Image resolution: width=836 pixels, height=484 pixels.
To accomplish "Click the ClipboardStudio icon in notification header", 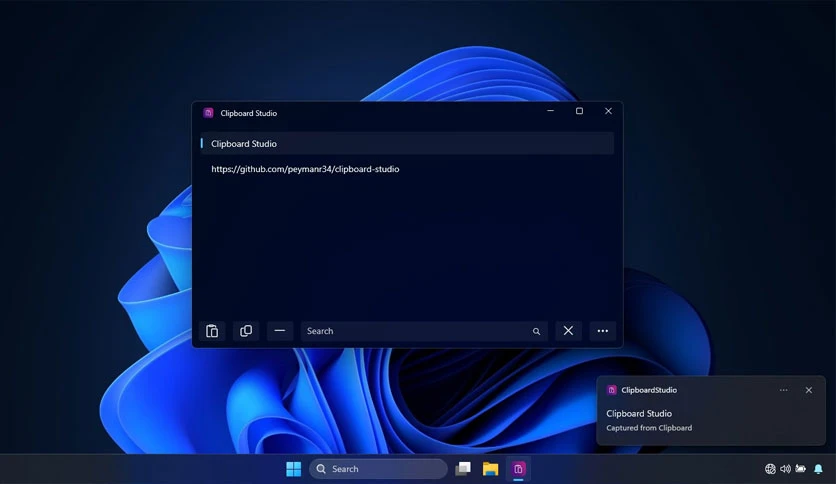I will (612, 390).
